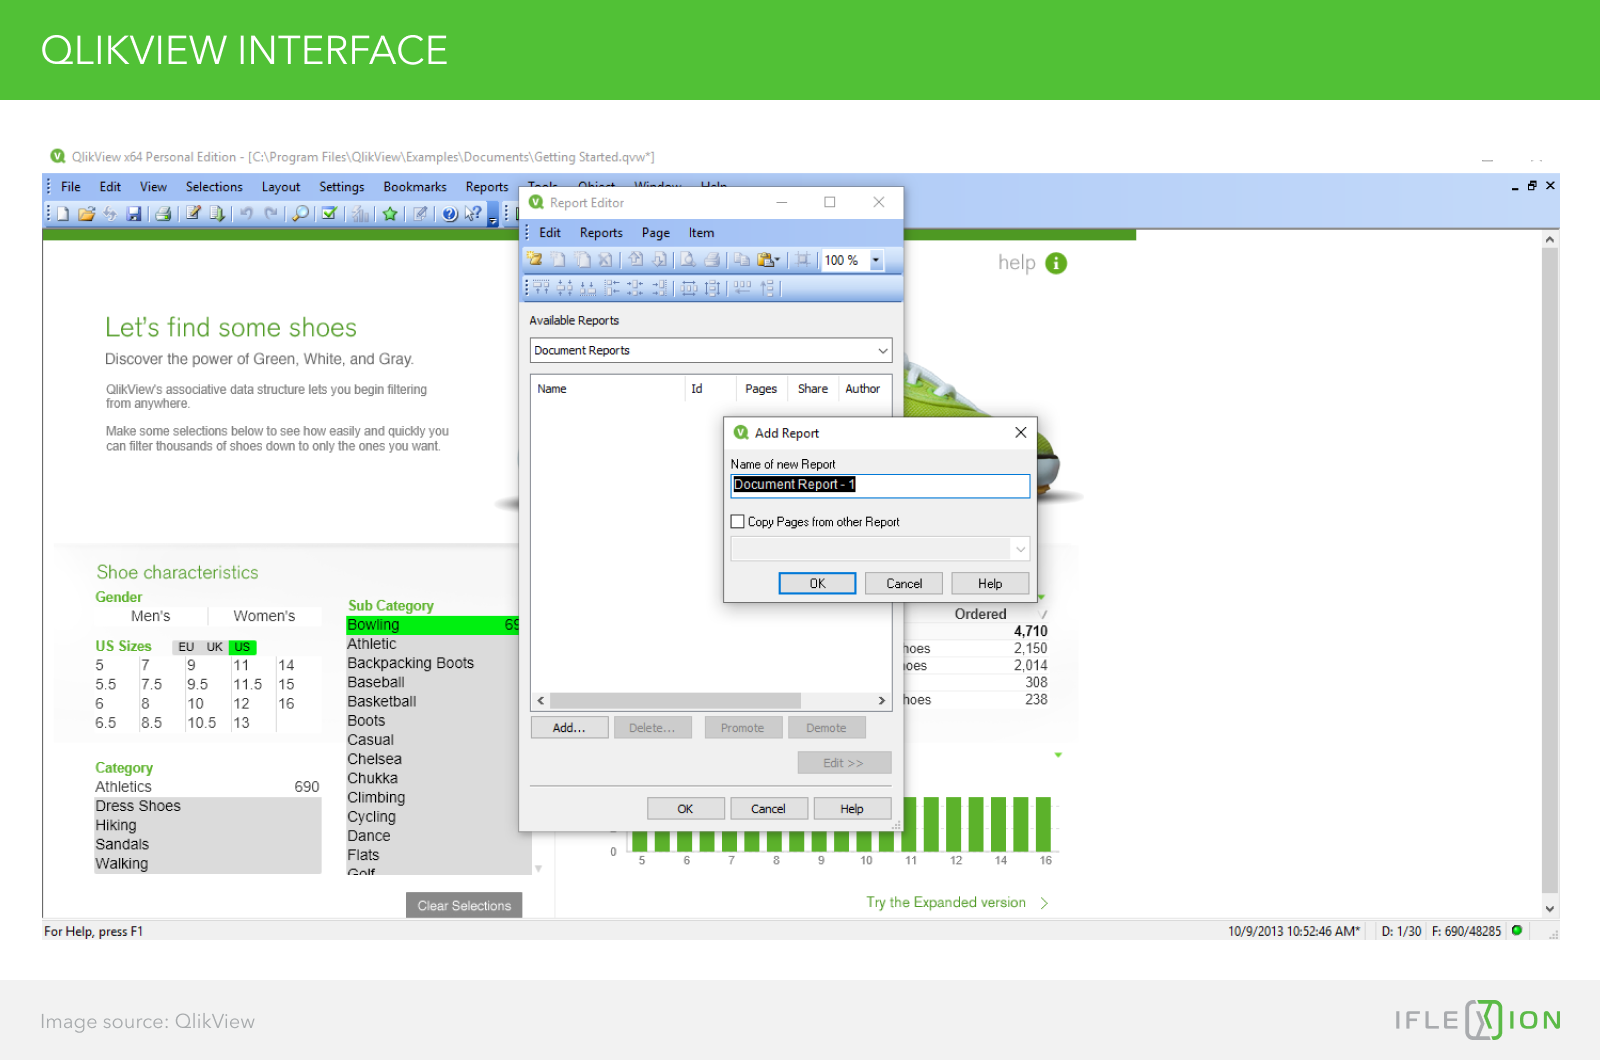This screenshot has width=1600, height=1060.
Task: Click the Paste clipboard icon in Report Editor
Action: click(765, 259)
